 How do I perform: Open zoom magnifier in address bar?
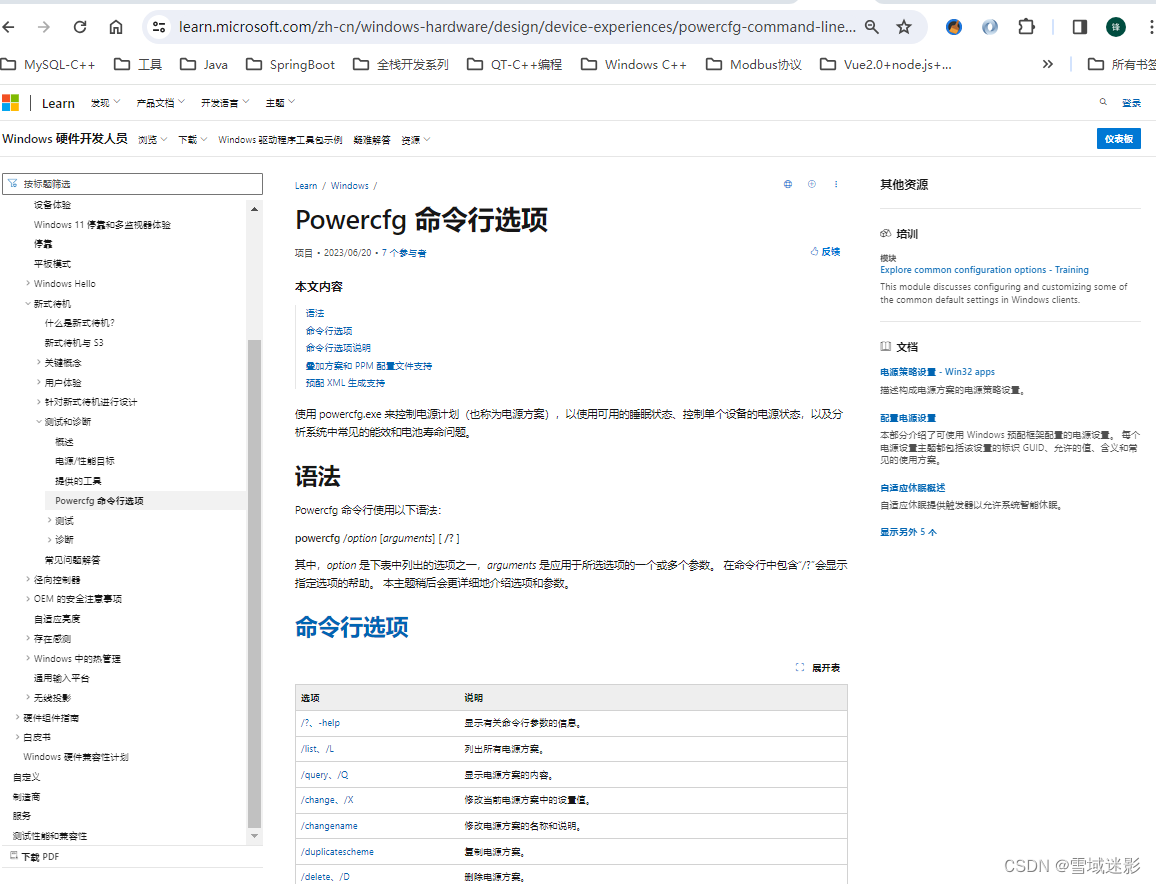[871, 27]
